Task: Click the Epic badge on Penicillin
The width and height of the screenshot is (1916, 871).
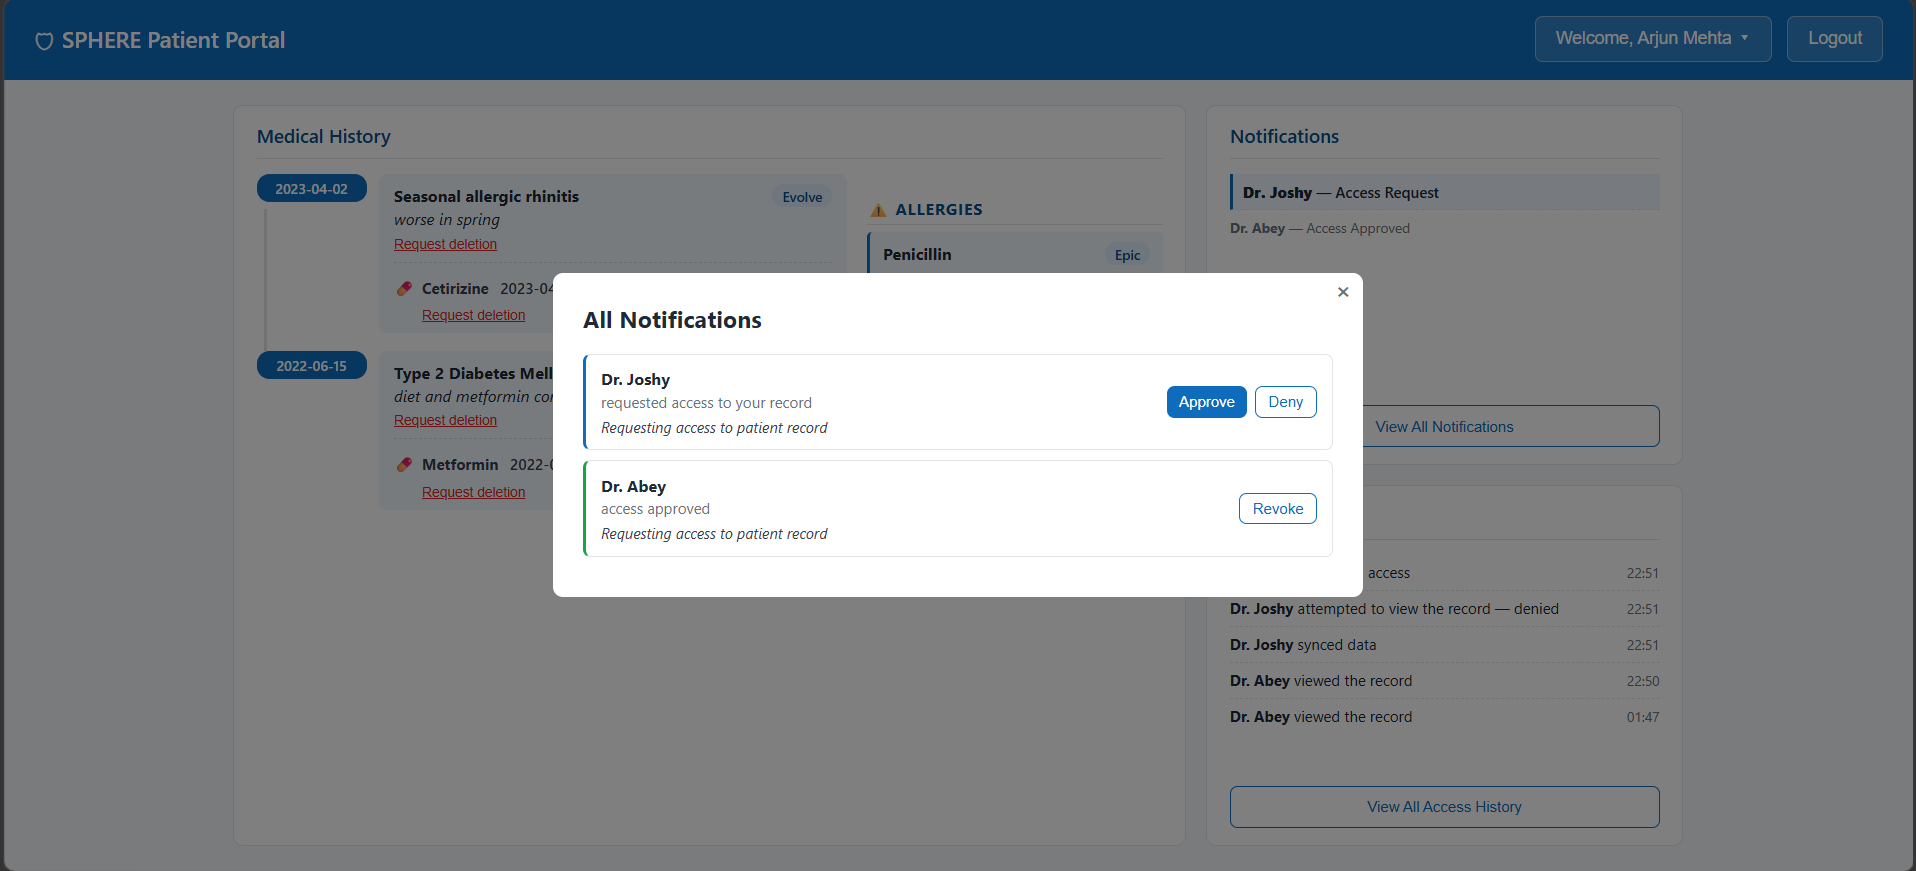Action: (1127, 255)
